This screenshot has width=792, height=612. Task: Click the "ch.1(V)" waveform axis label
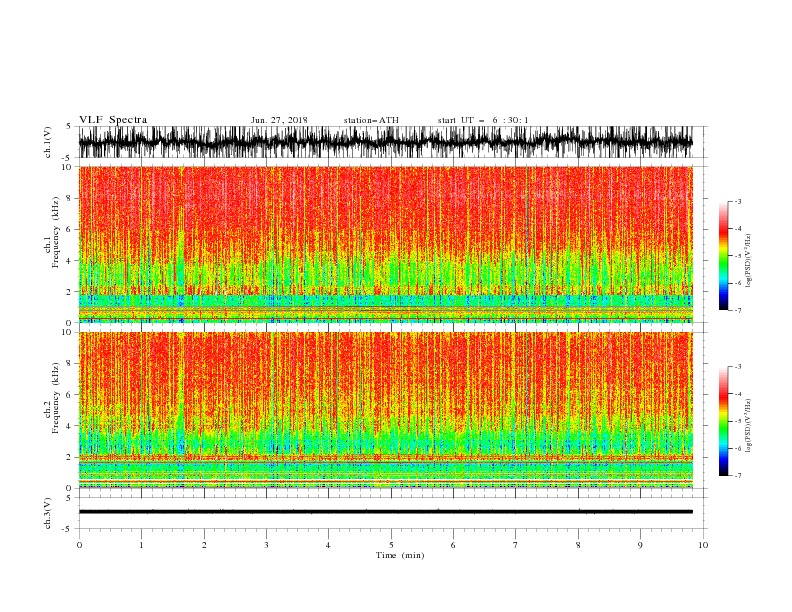pos(48,142)
